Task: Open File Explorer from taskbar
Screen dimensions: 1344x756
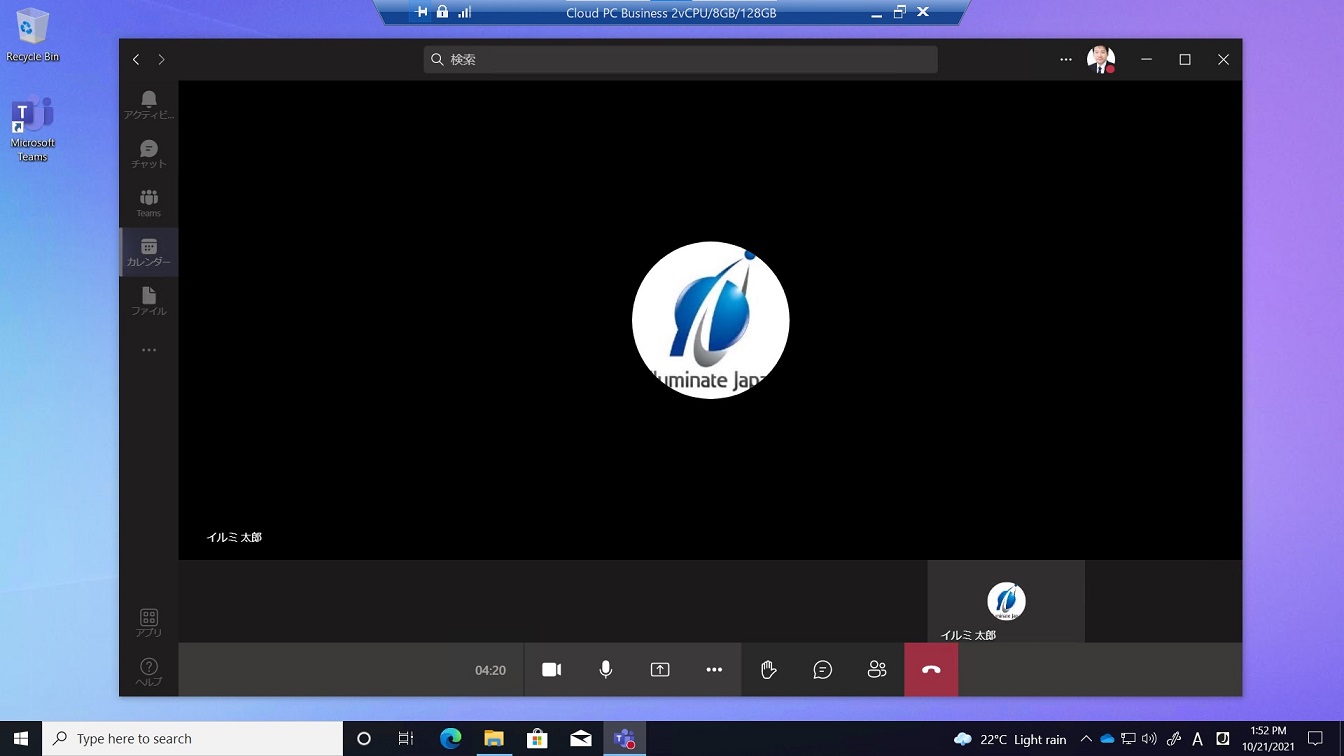Action: [x=494, y=739]
